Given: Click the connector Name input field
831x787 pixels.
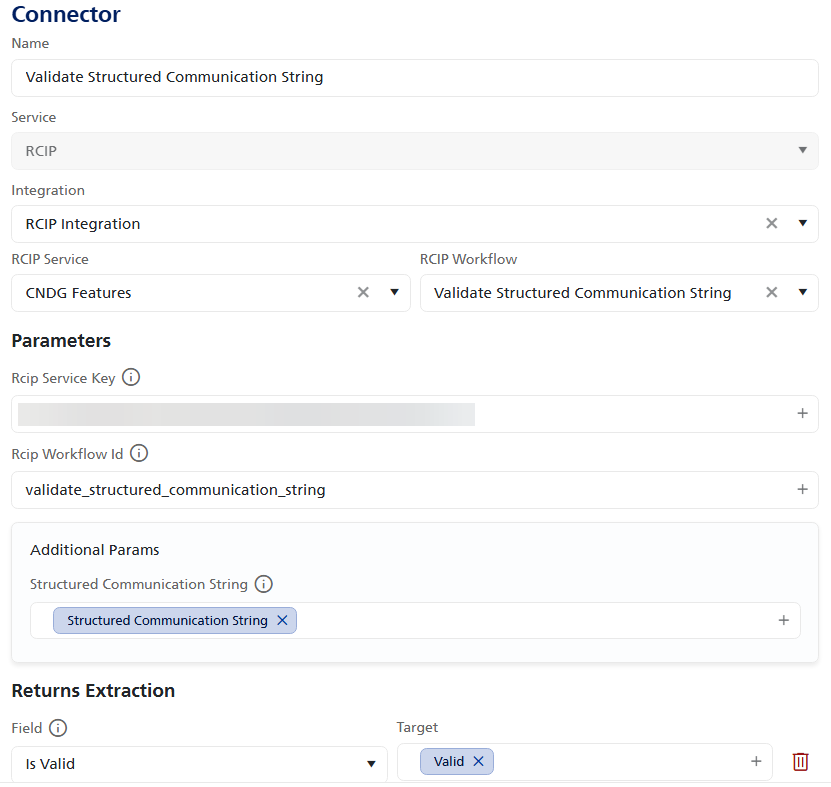Looking at the screenshot, I should 414,78.
